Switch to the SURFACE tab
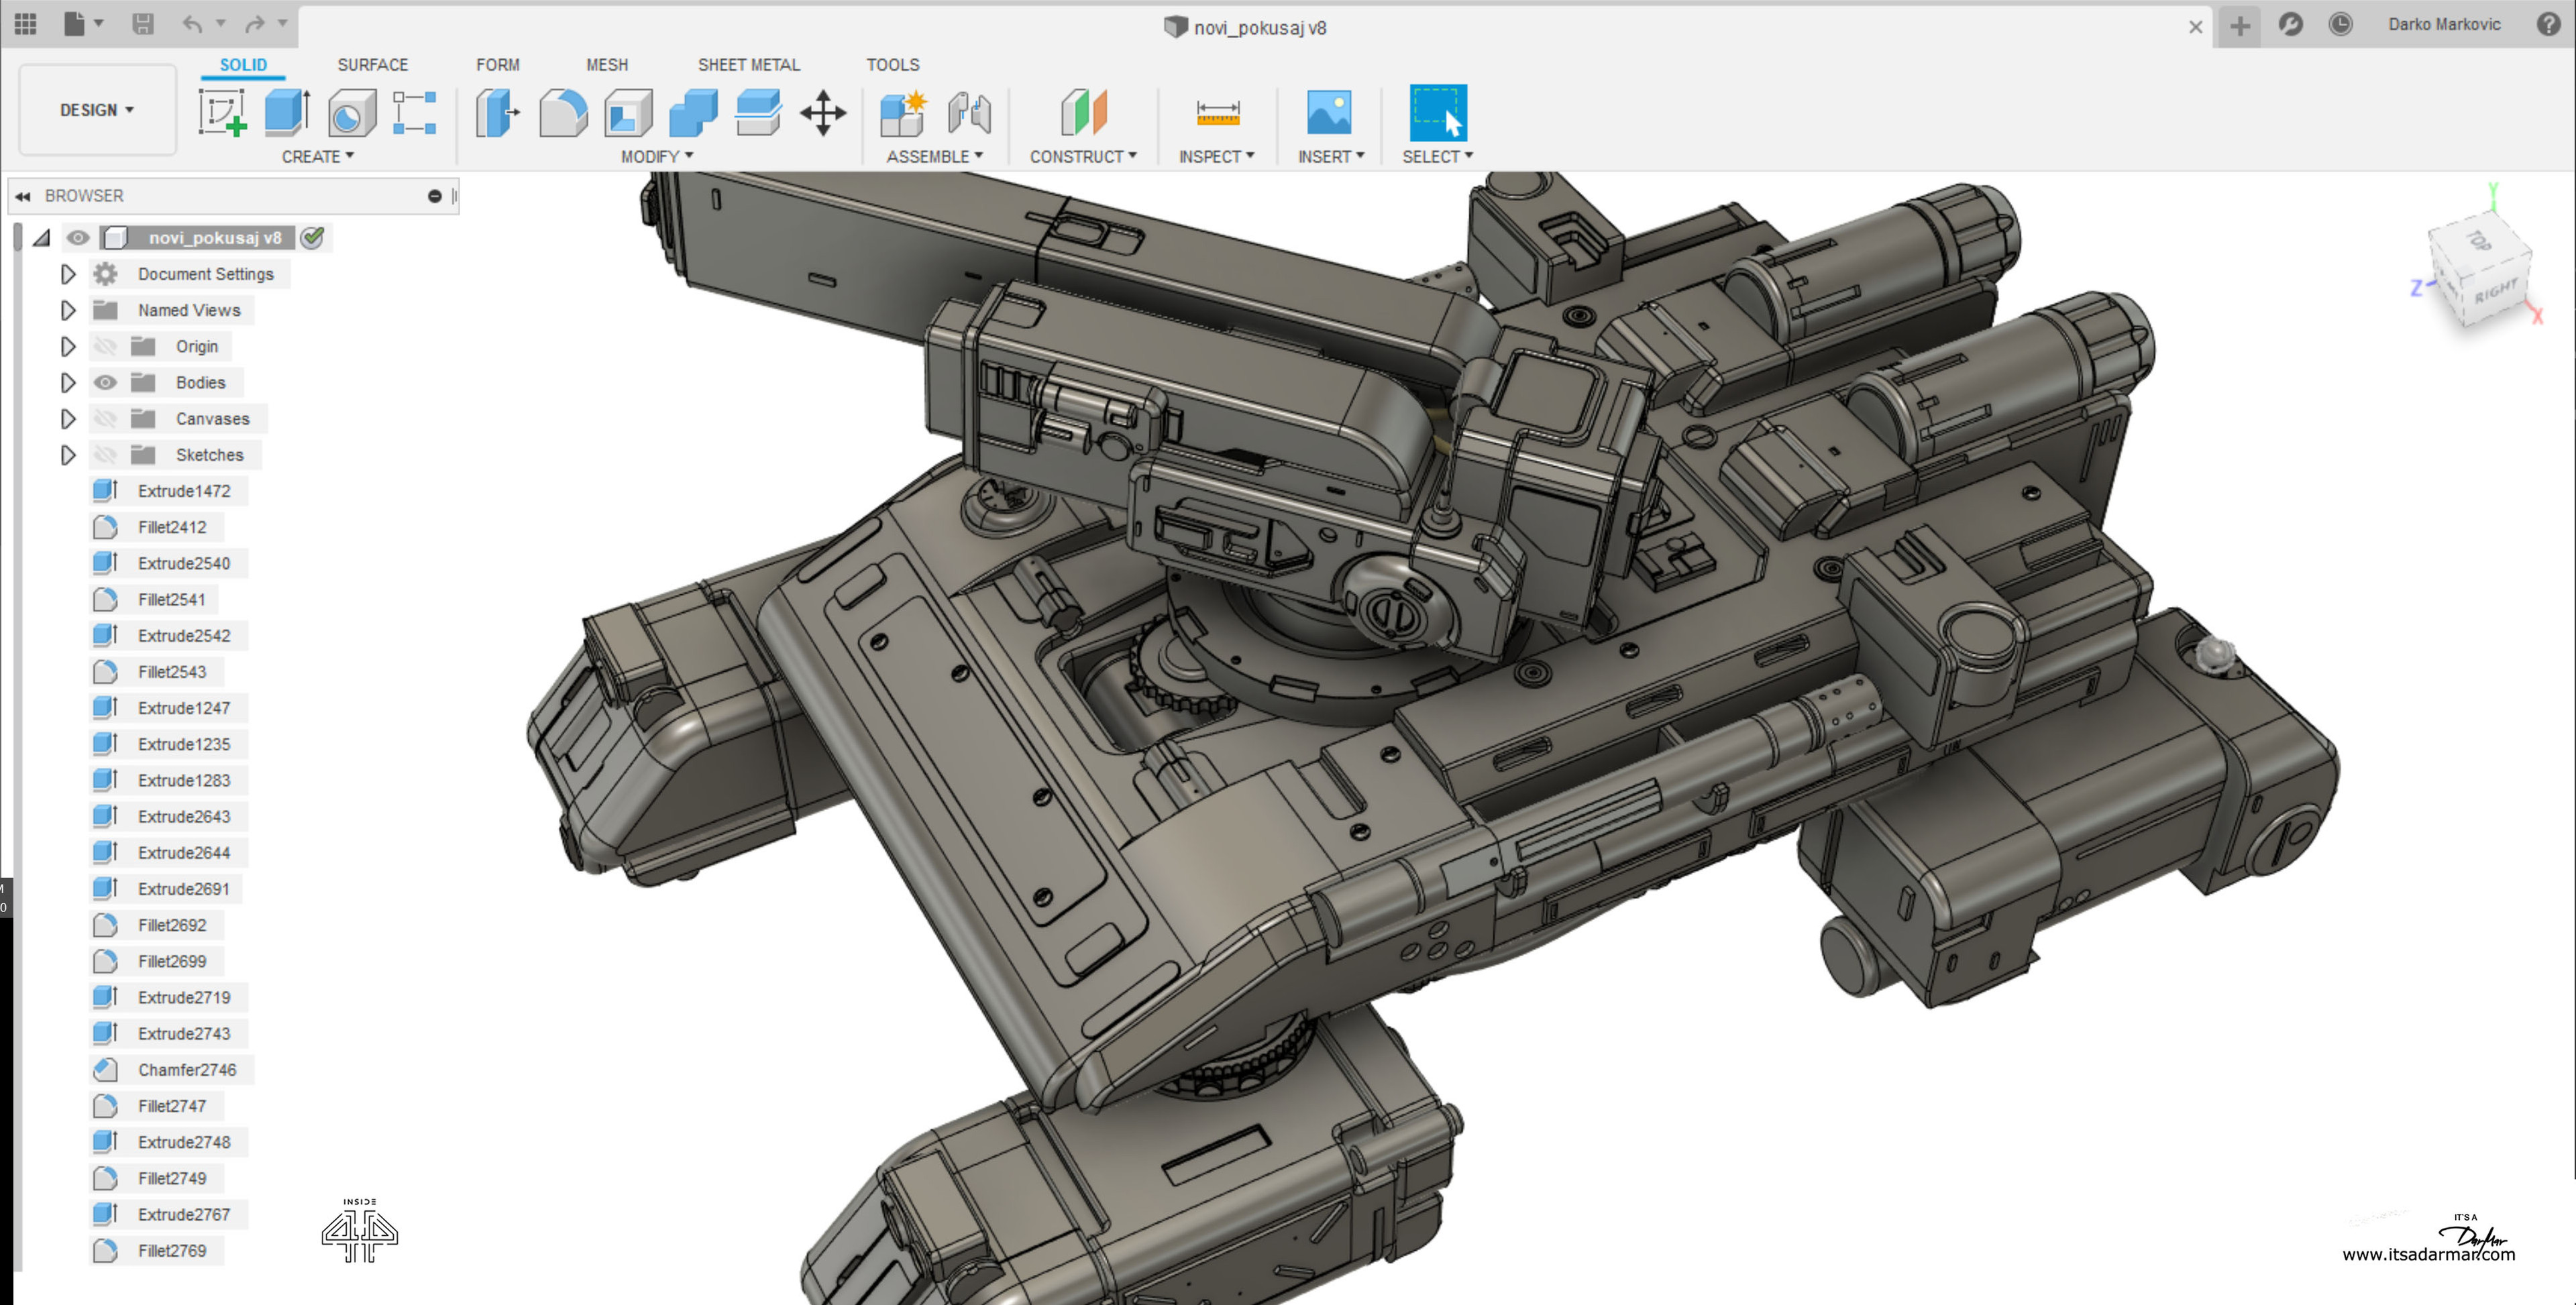 click(x=373, y=65)
